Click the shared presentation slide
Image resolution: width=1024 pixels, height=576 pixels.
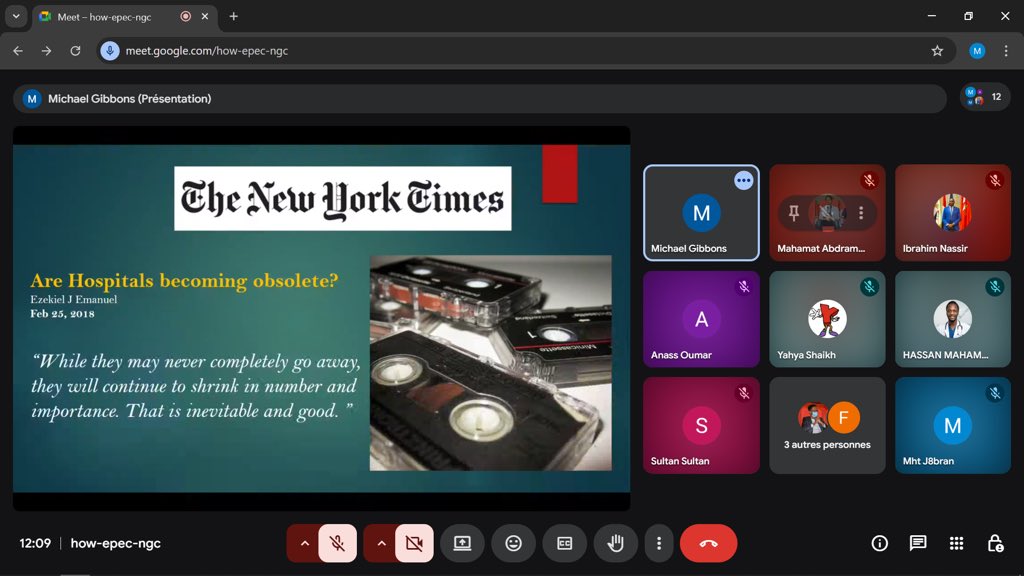(x=321, y=318)
